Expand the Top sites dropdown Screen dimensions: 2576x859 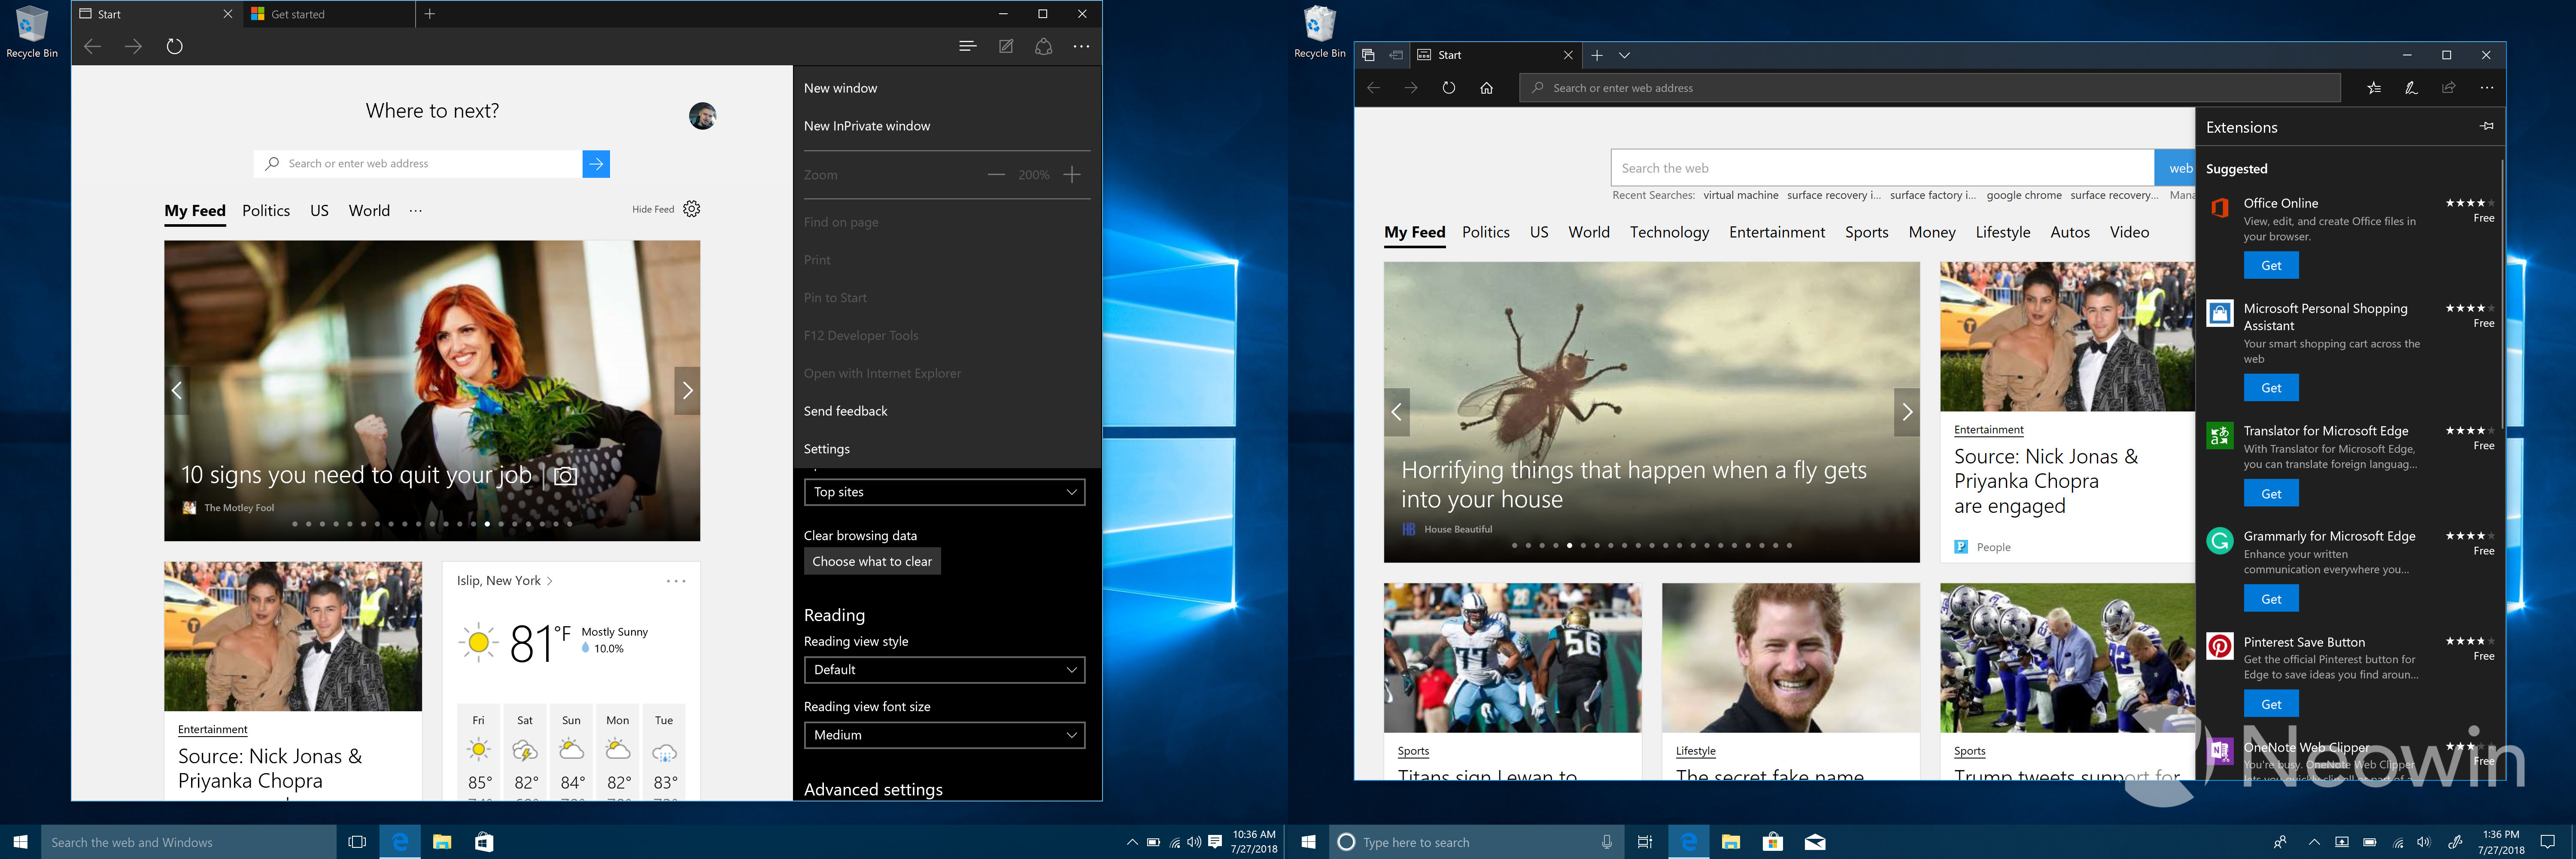(x=944, y=492)
